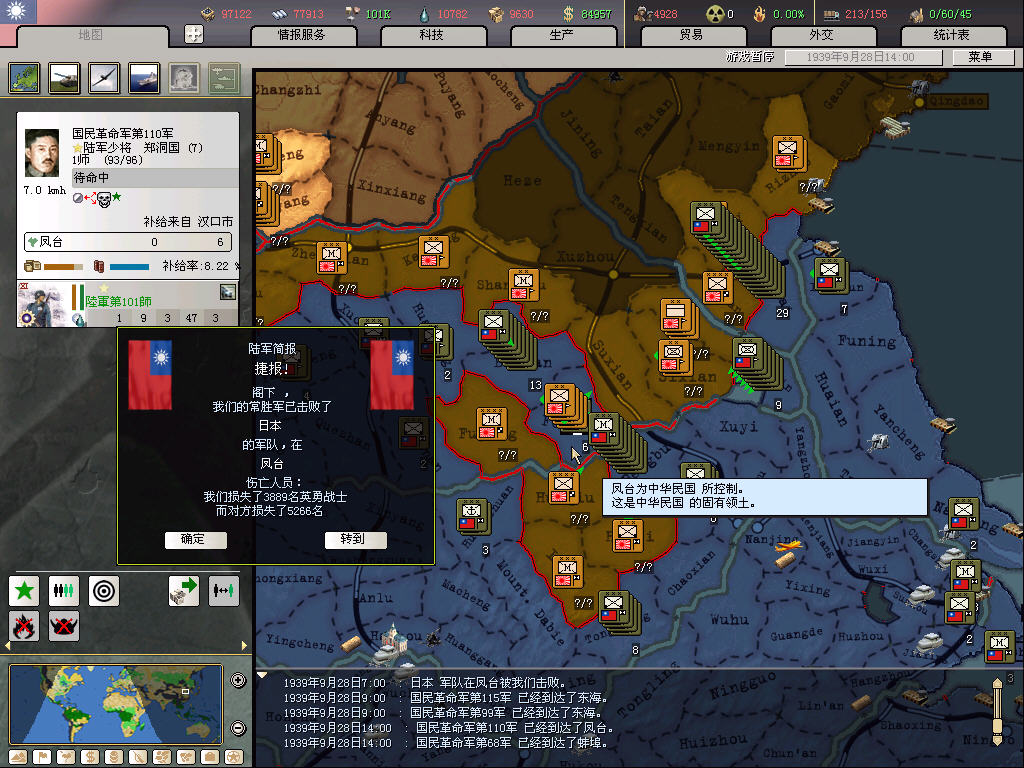
Task: Select the Chinese naval counter labeled 3
Action: (x=472, y=515)
